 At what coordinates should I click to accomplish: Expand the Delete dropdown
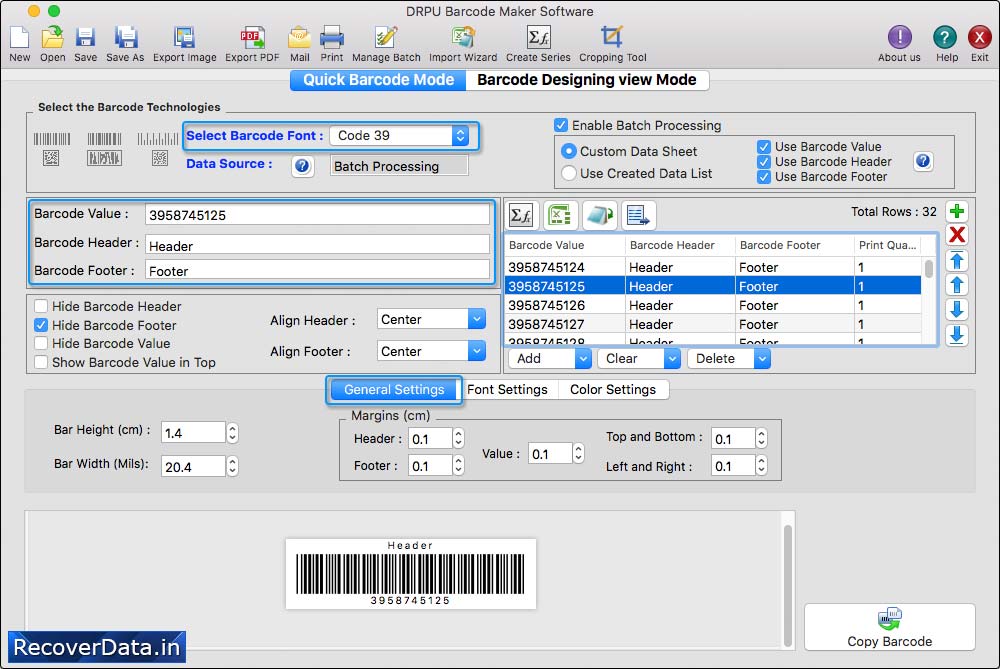tap(762, 359)
